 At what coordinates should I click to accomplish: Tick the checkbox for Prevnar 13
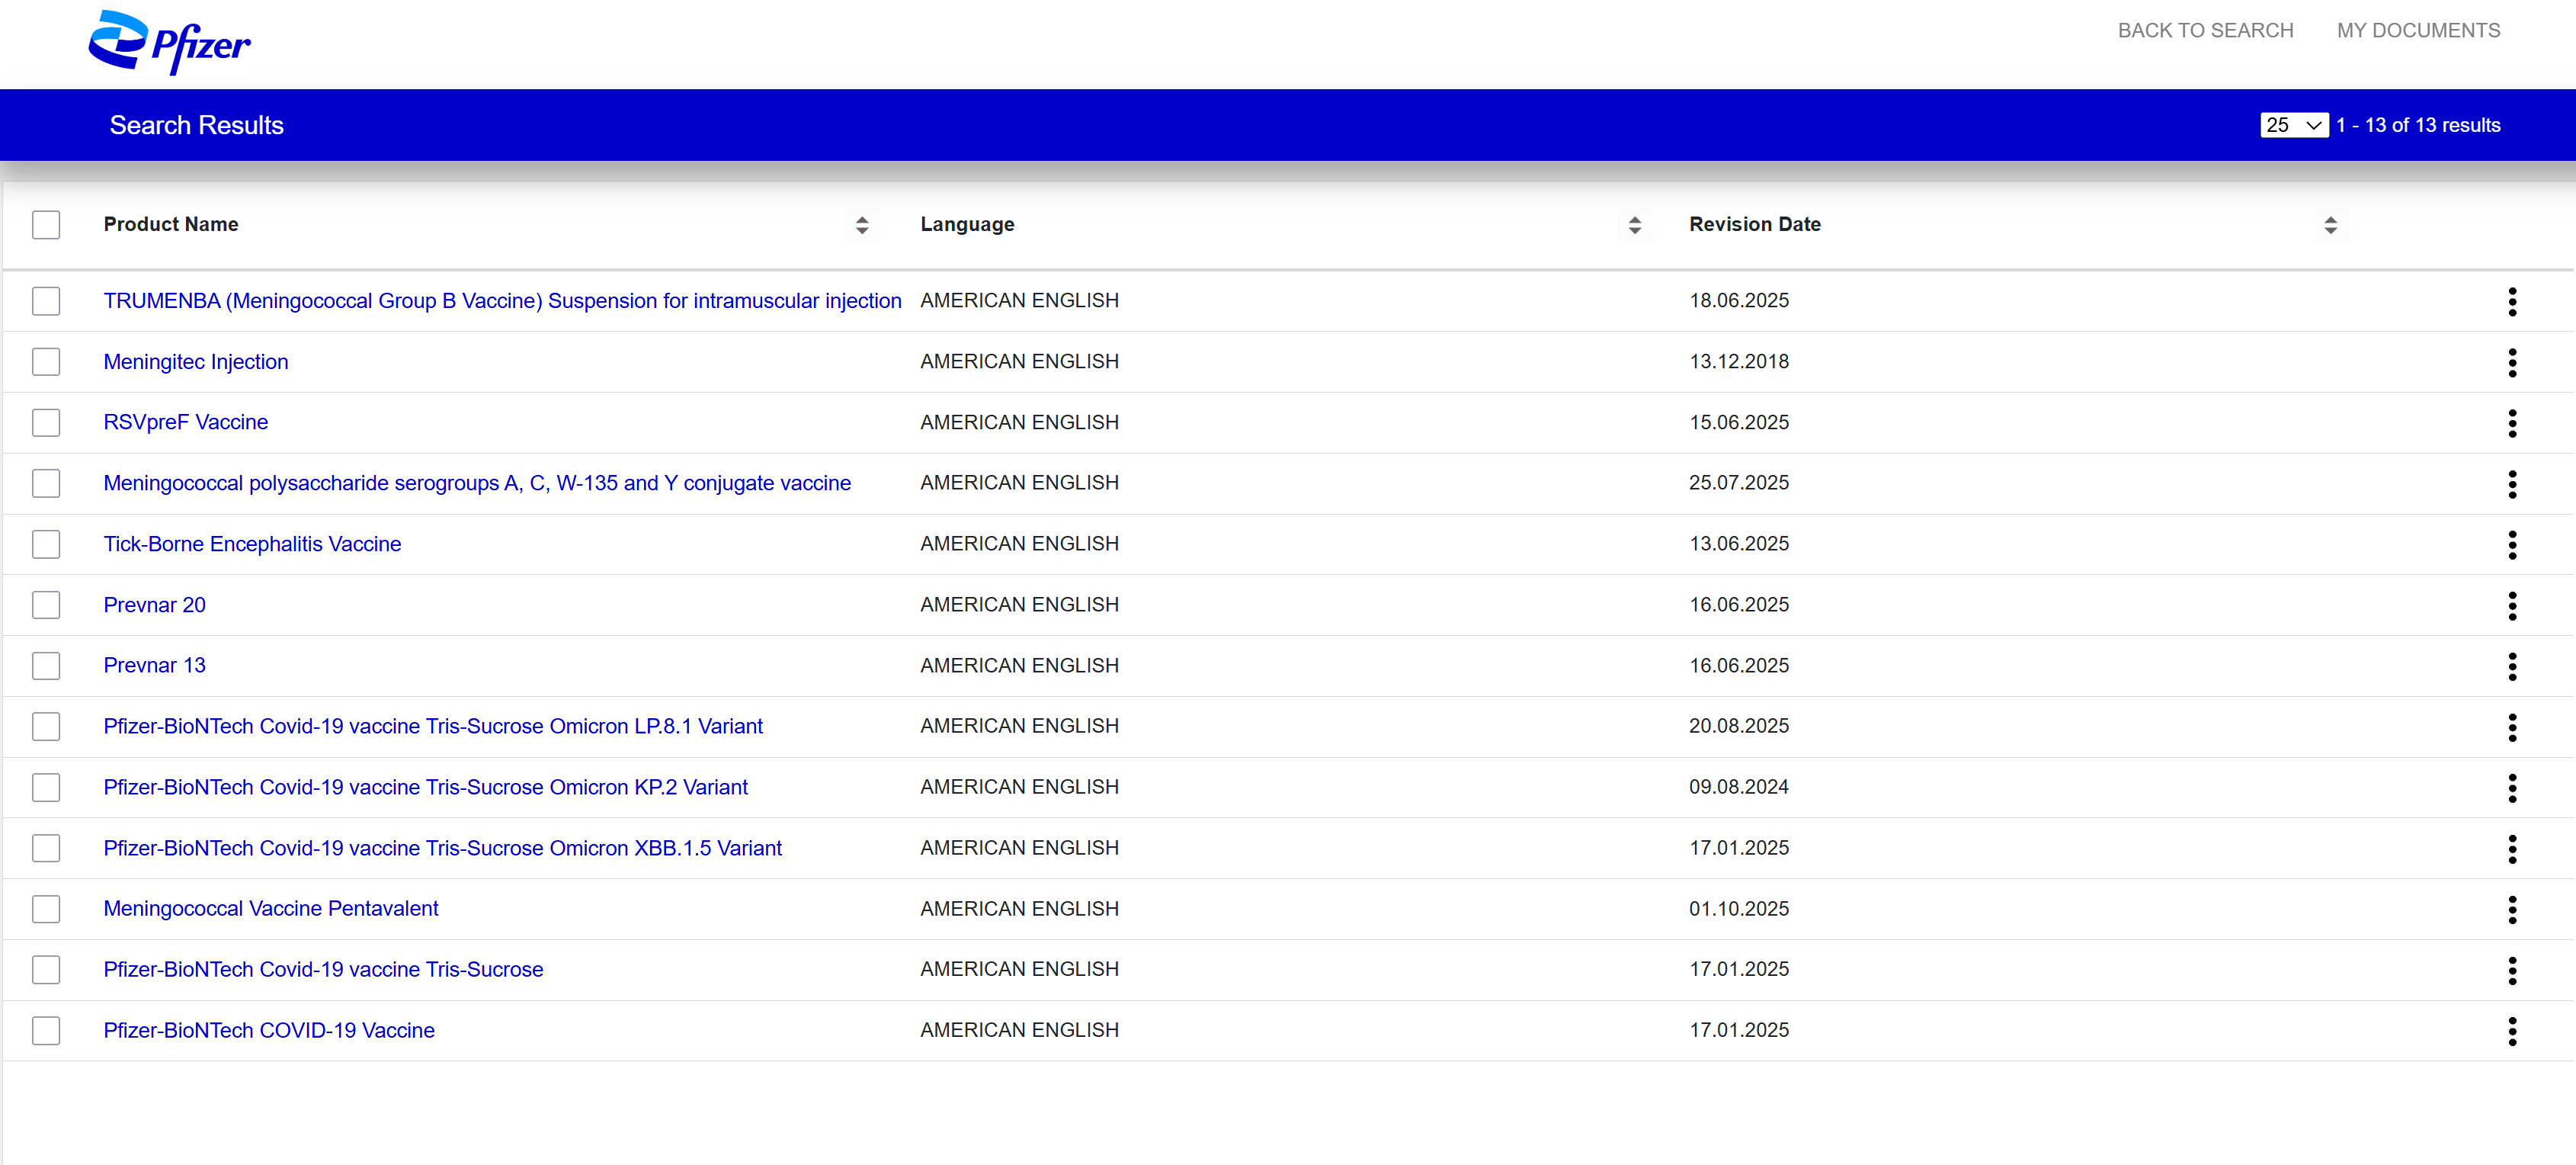46,666
